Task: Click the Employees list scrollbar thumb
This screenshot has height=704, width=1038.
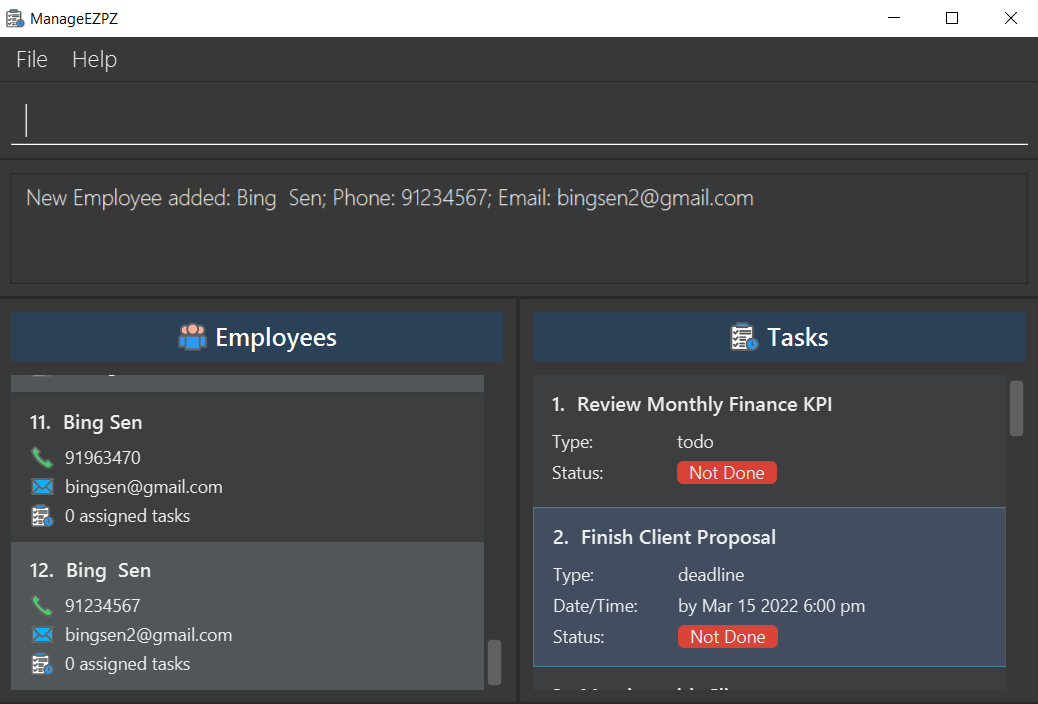Action: 494,662
